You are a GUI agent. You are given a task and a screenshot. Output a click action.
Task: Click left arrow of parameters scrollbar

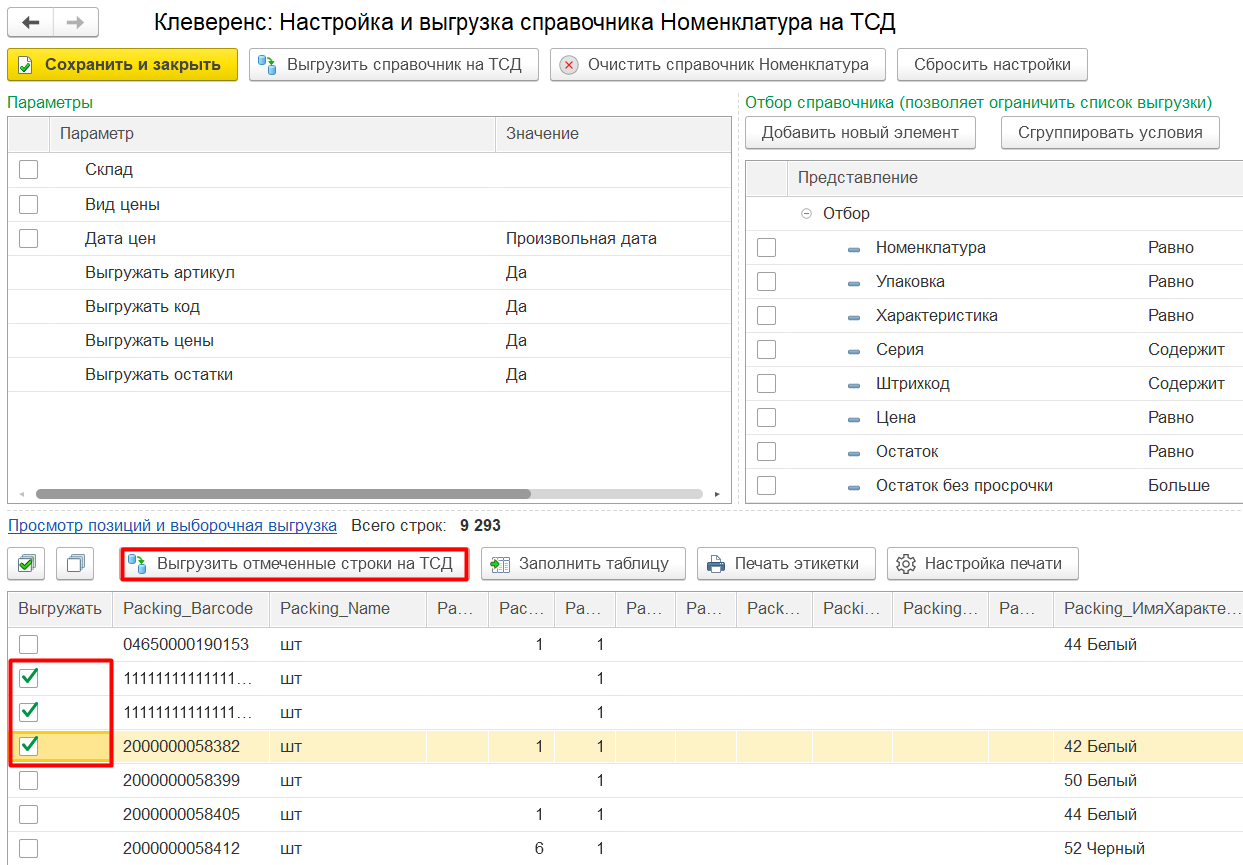click(x=22, y=494)
